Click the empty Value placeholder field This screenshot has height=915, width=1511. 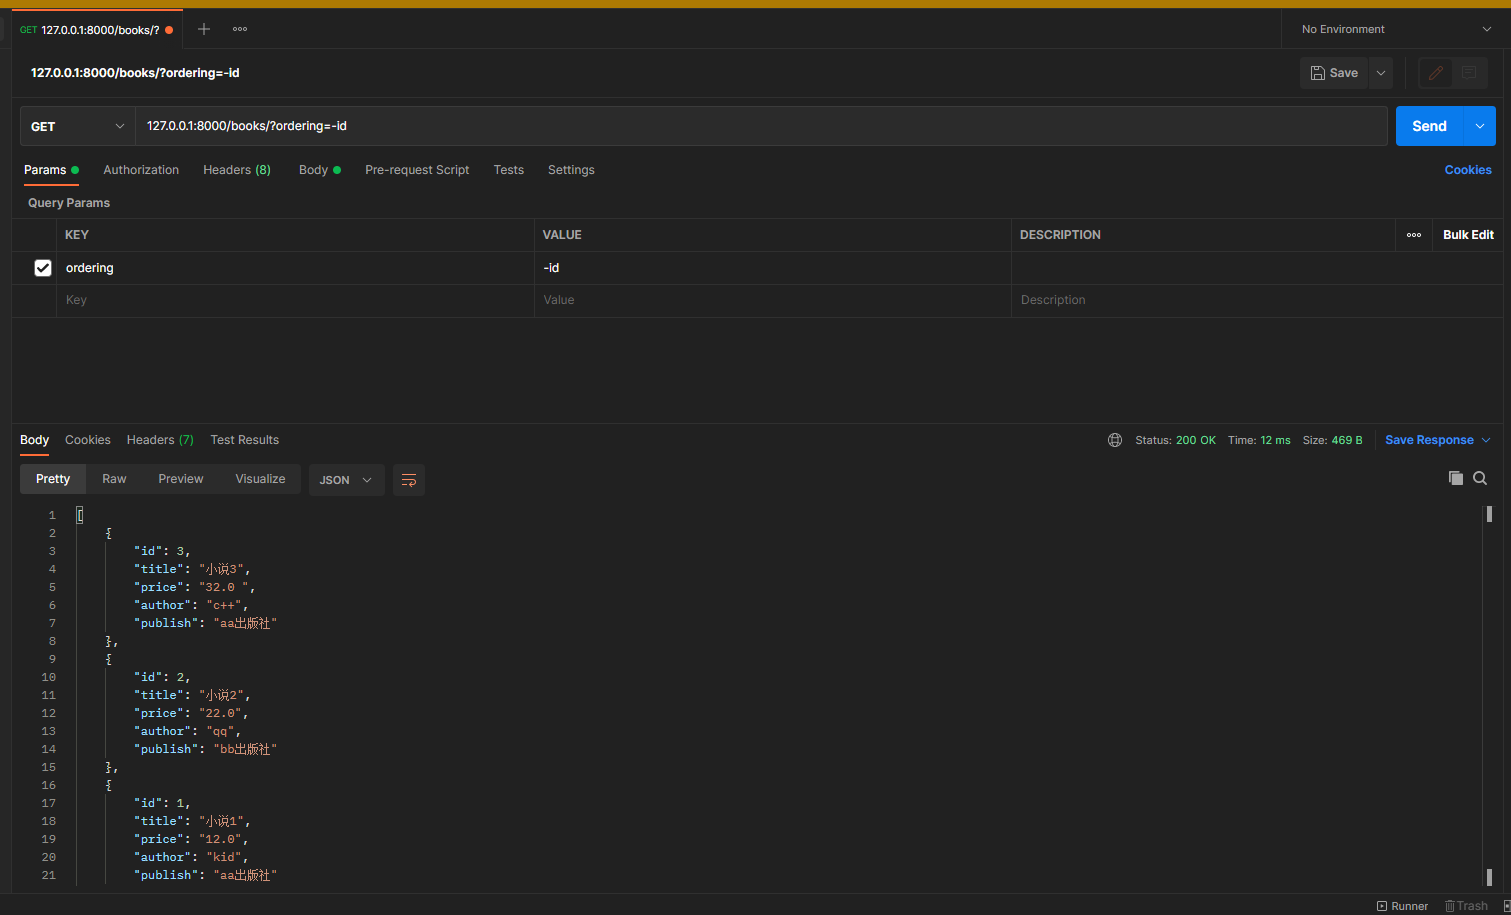tap(773, 300)
